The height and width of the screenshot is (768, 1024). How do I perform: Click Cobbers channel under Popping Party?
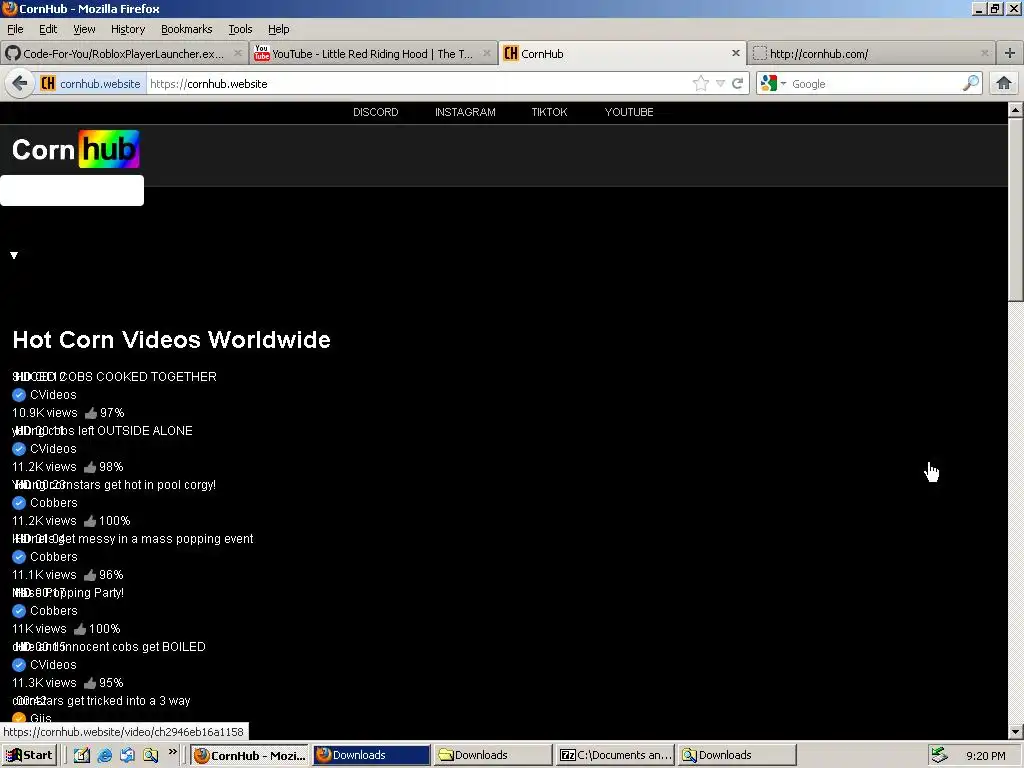tap(54, 611)
